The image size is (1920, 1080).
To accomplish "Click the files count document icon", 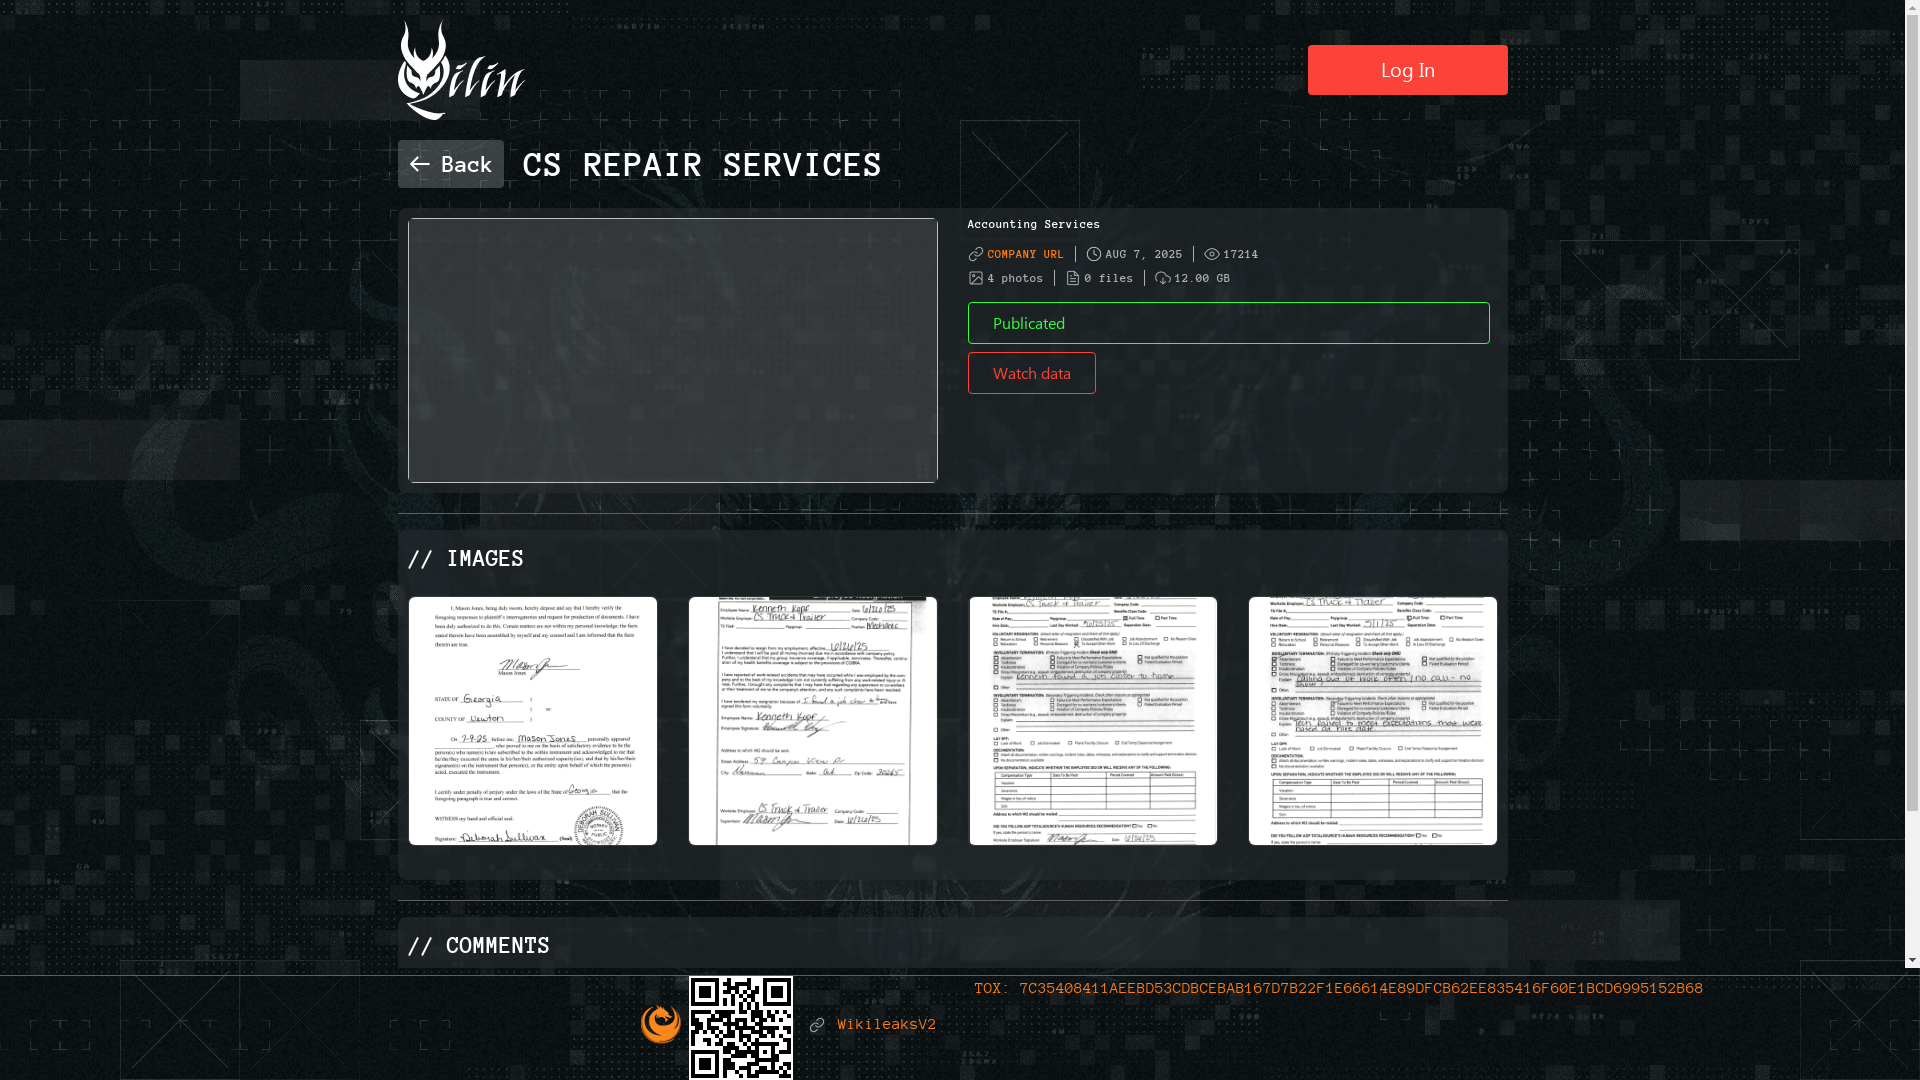I will (1073, 278).
